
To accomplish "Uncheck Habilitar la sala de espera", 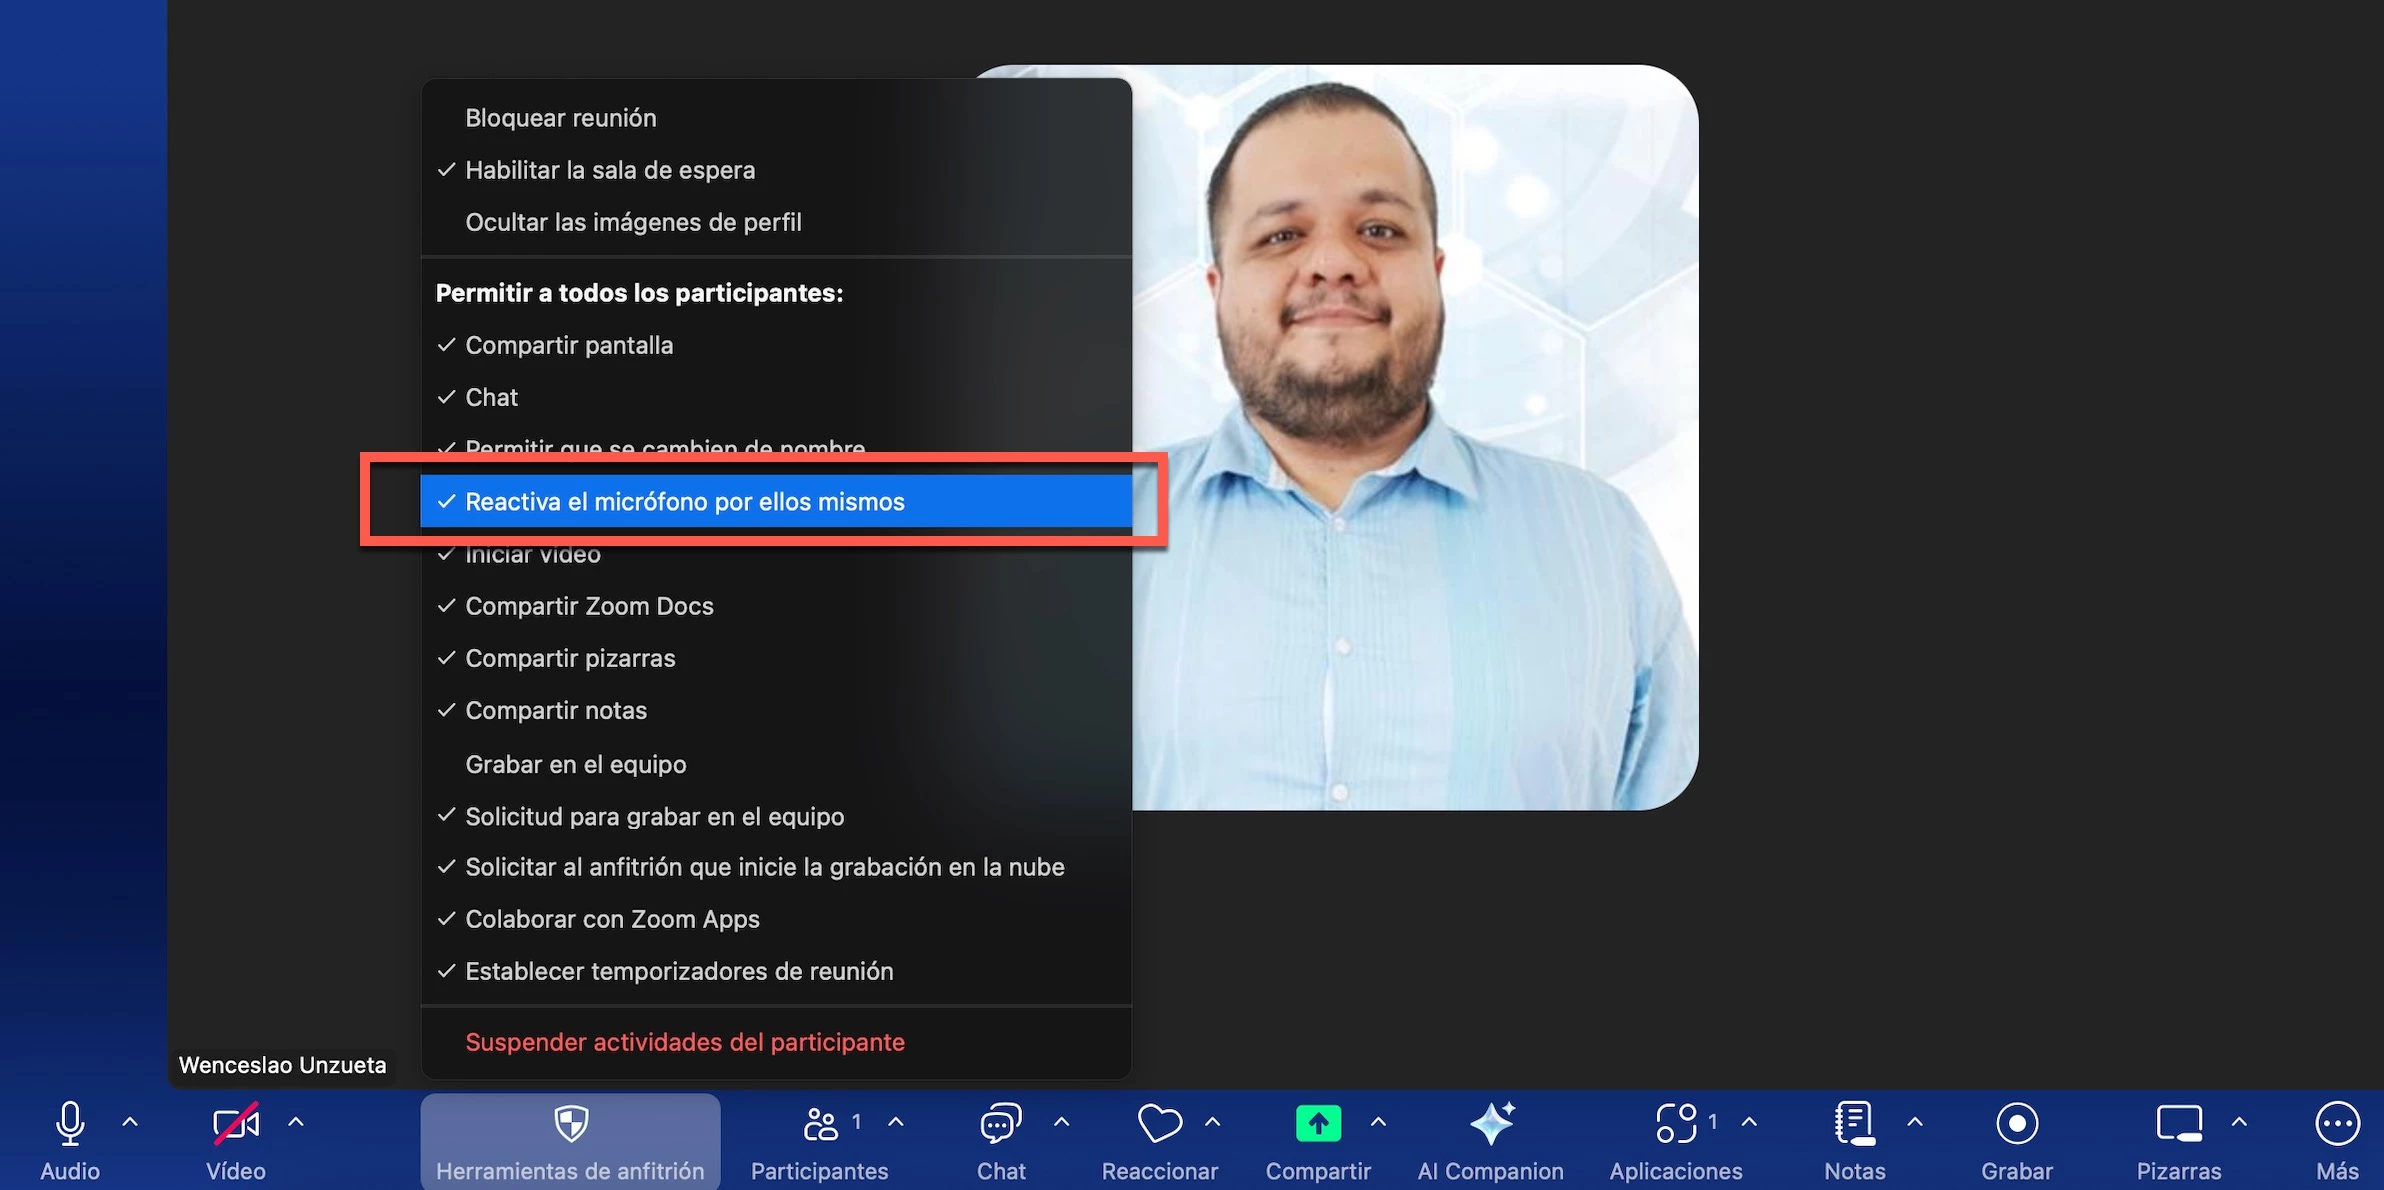I will click(610, 170).
